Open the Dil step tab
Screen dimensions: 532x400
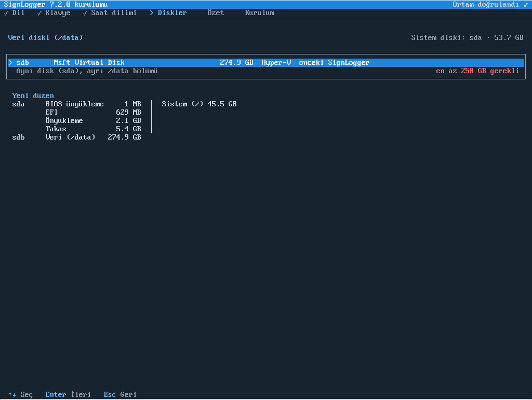(x=14, y=13)
